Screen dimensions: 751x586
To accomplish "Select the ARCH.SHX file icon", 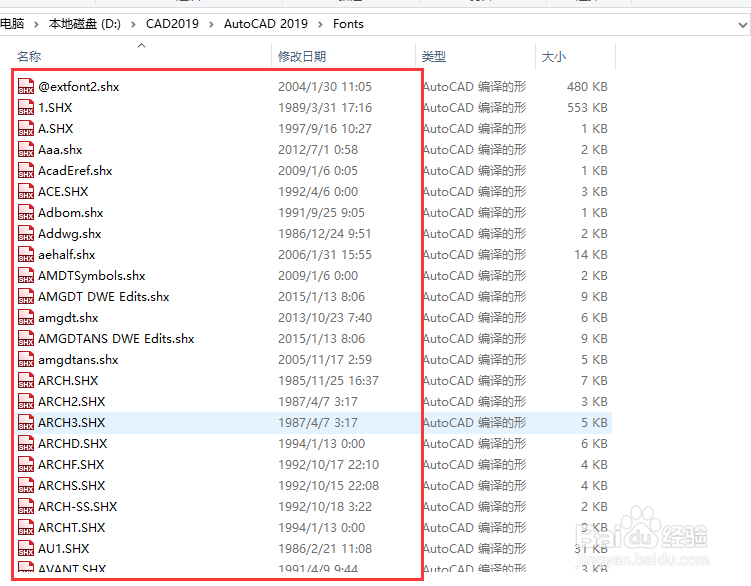I will coord(26,380).
